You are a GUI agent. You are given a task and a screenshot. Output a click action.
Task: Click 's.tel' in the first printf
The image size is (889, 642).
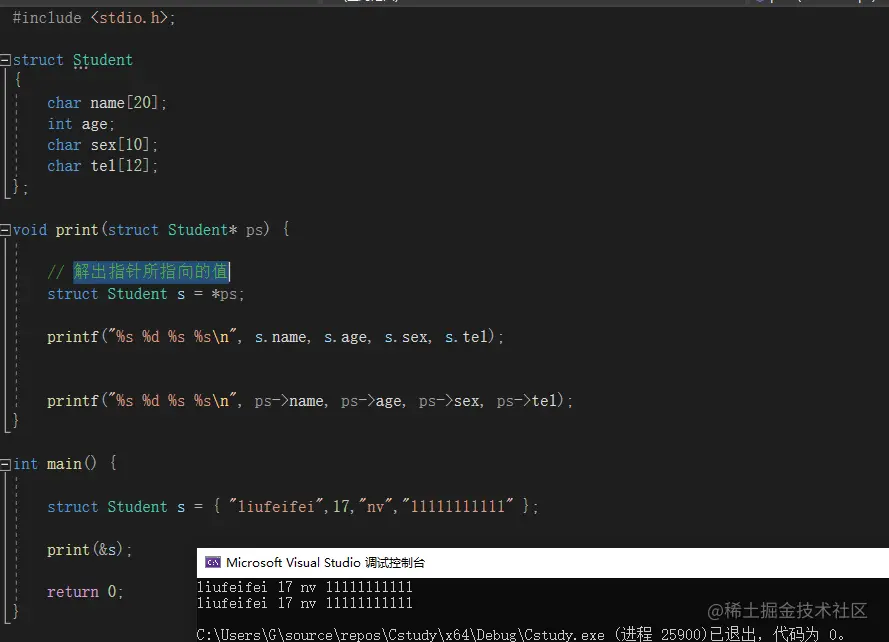click(467, 337)
